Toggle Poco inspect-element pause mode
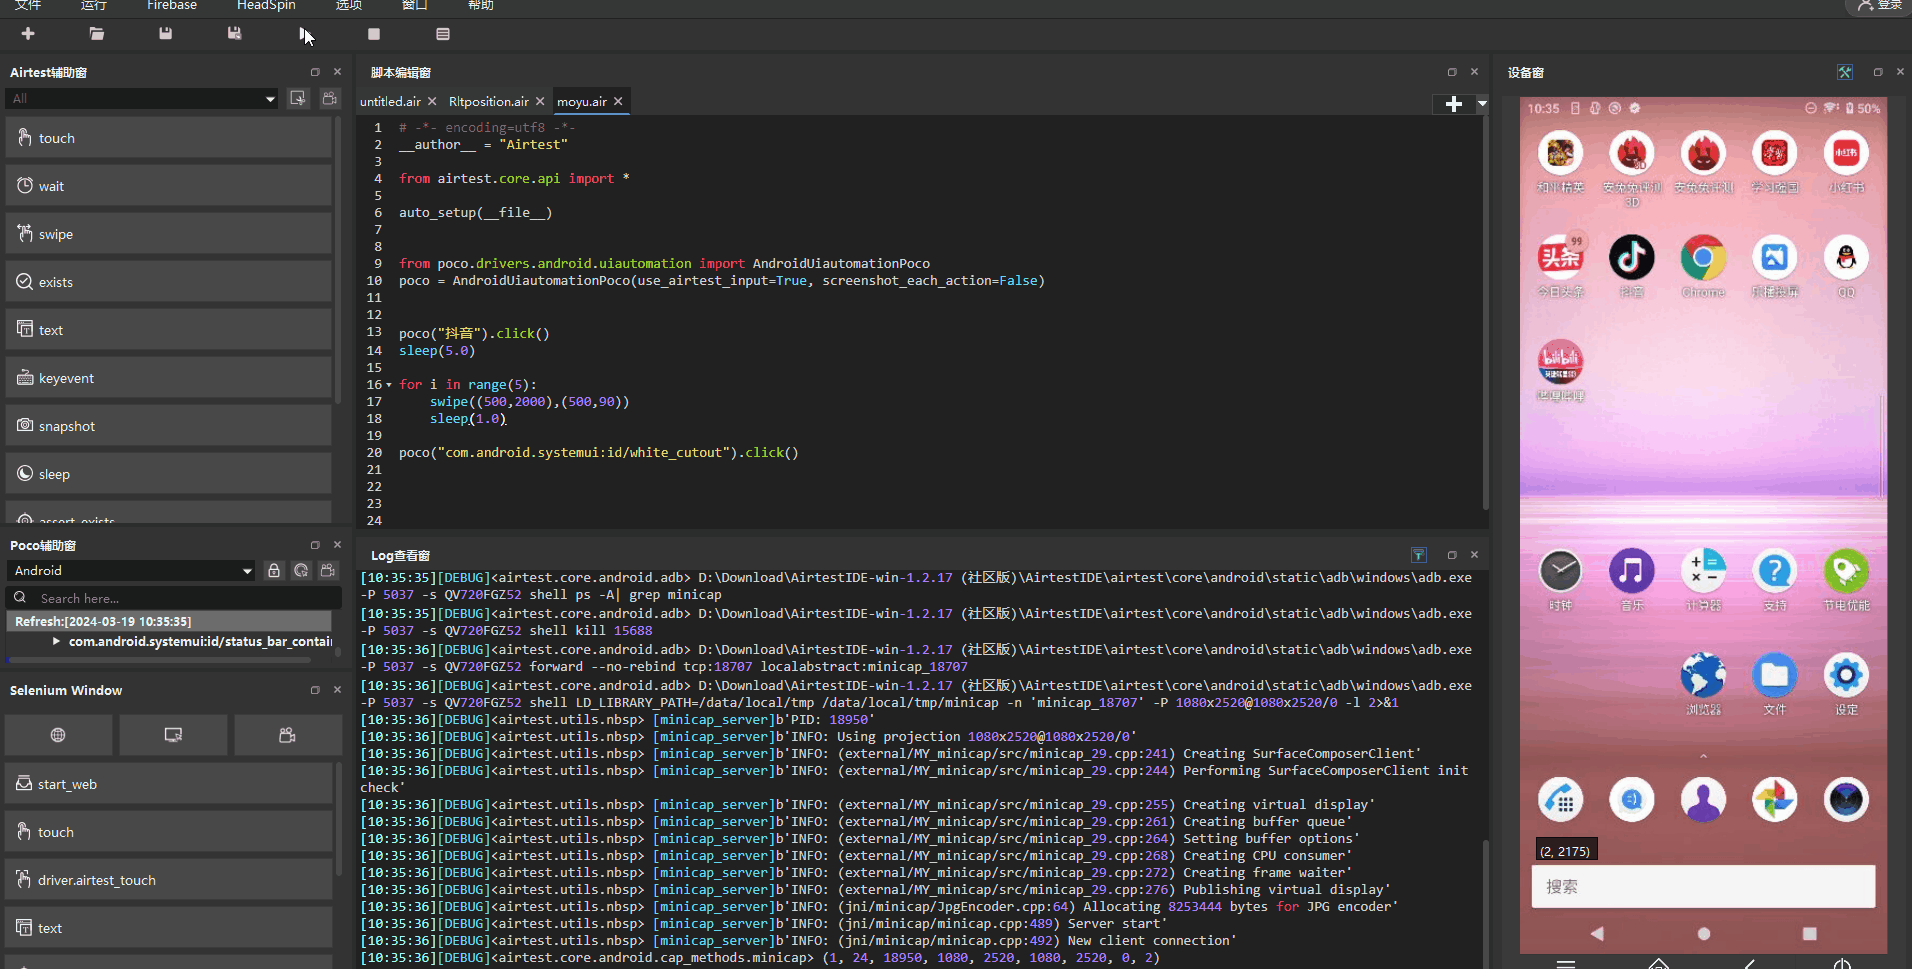Screen dimensions: 1912x969 (x=301, y=570)
